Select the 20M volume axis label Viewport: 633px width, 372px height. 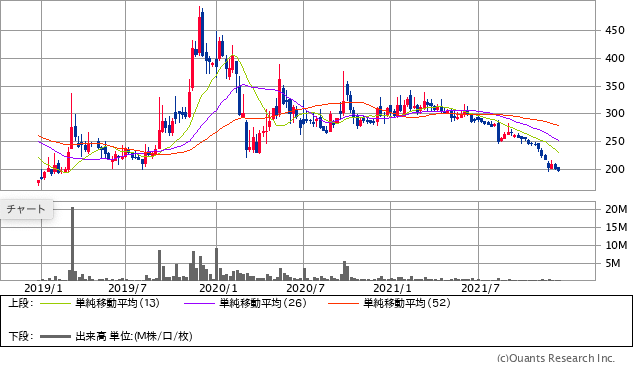point(616,209)
